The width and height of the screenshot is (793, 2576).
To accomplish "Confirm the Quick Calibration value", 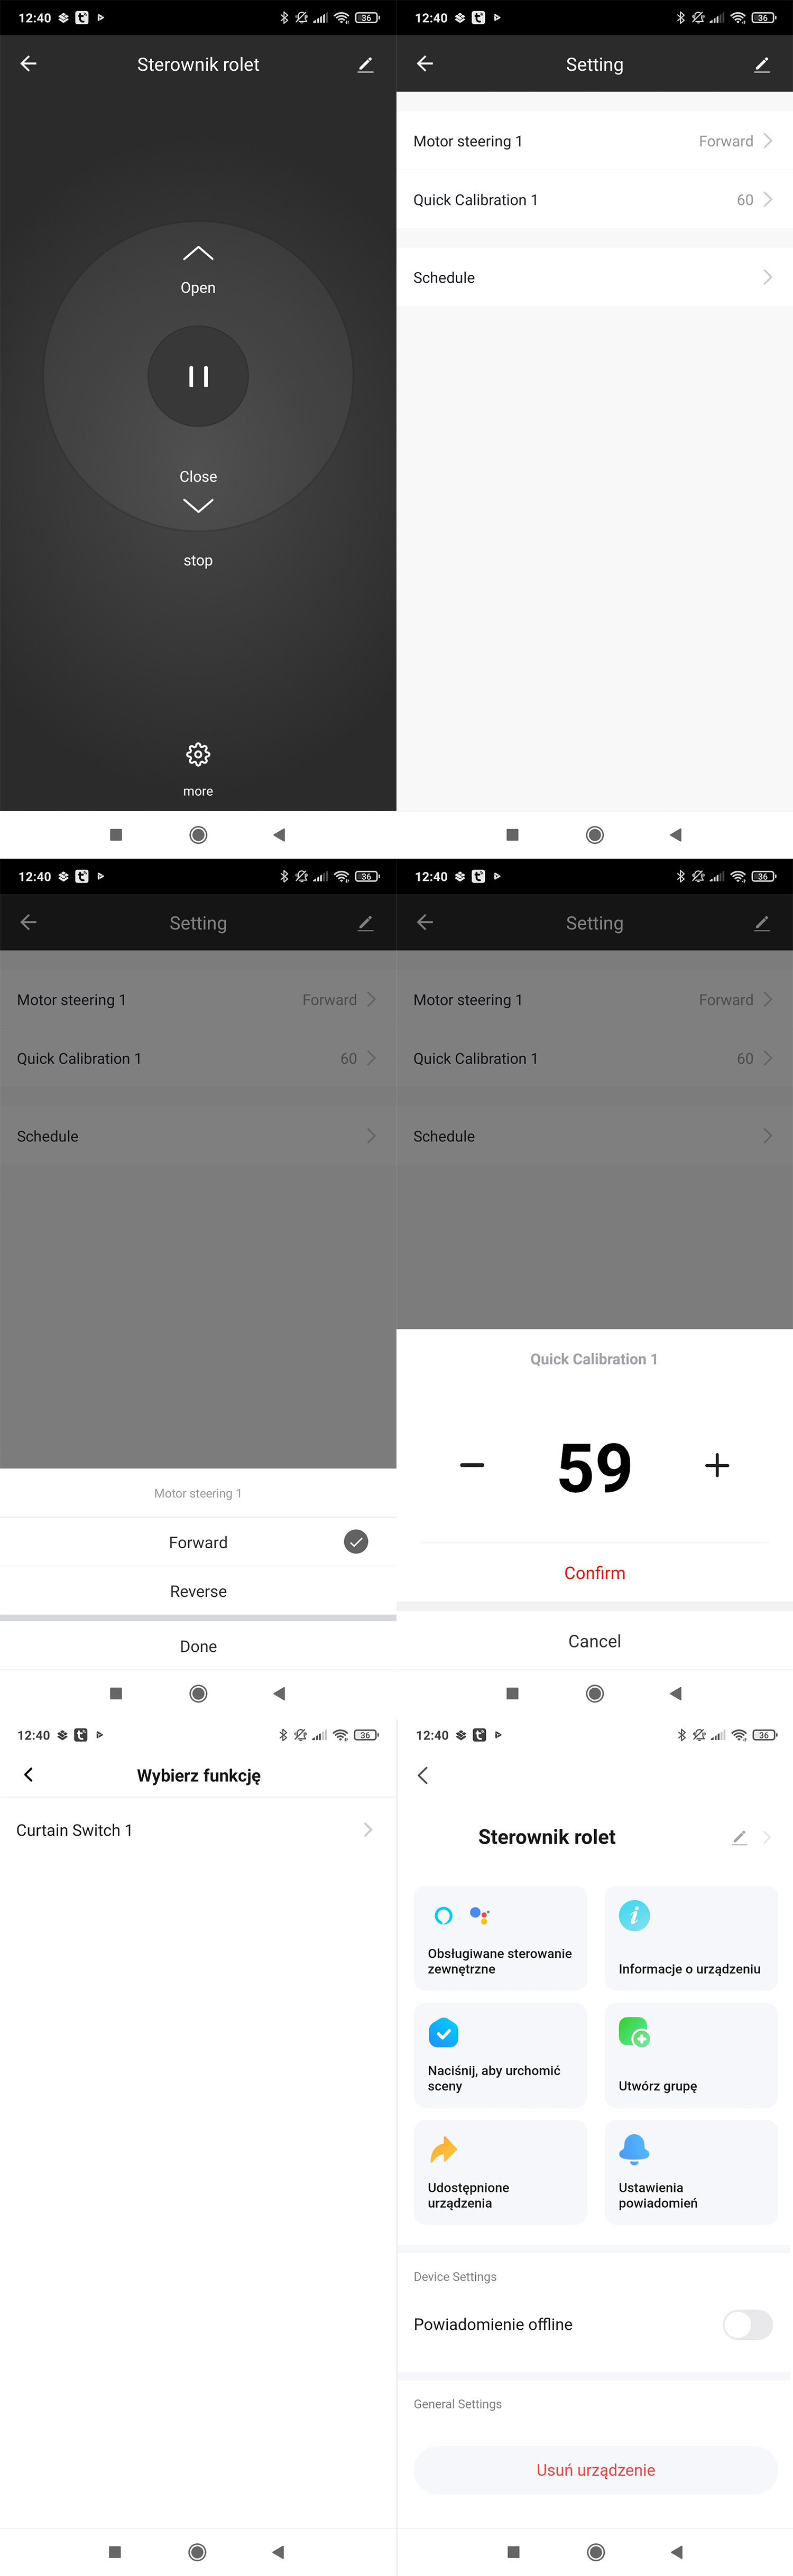I will [594, 1573].
